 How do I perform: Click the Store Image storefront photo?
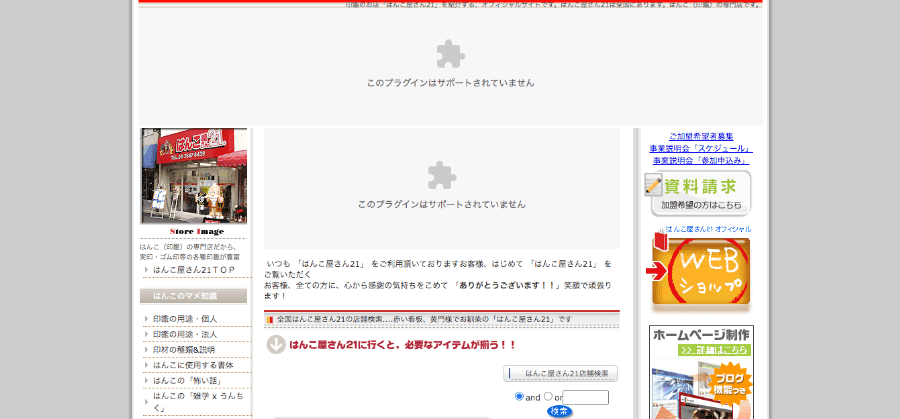[194, 175]
